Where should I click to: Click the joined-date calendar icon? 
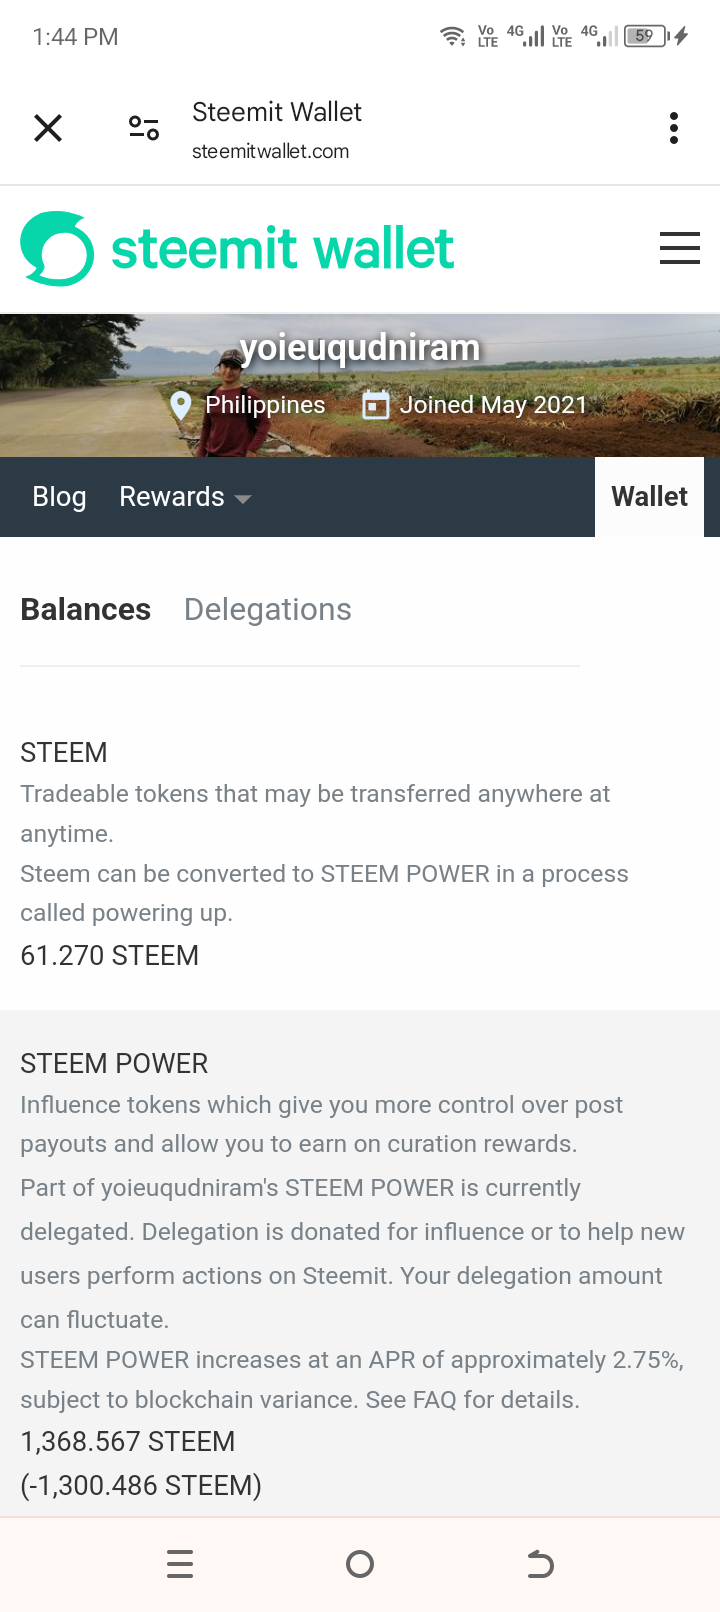coord(375,405)
